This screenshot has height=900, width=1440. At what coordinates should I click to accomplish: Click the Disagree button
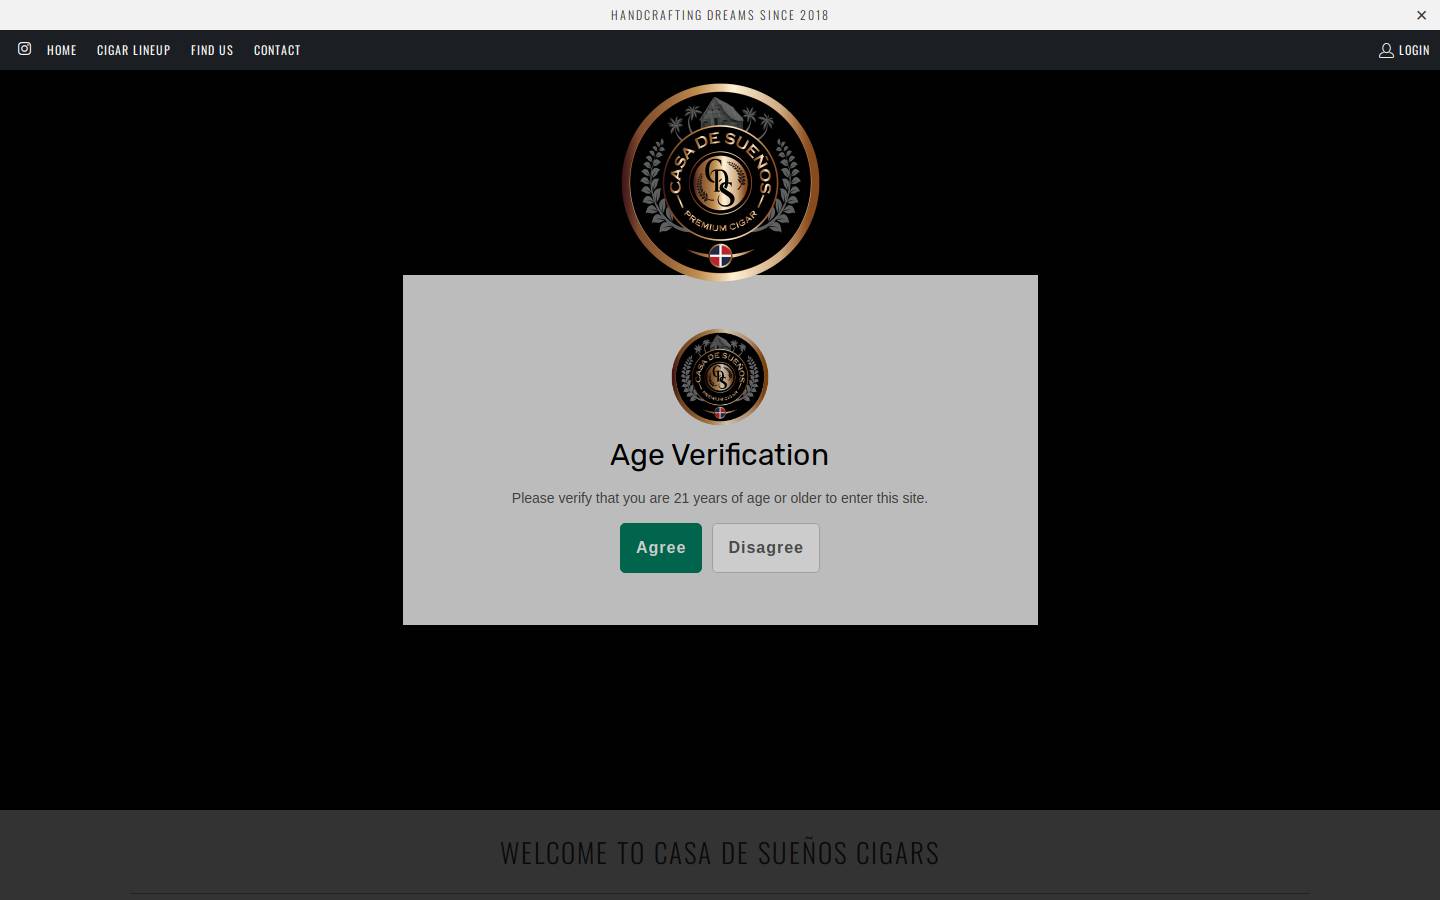point(766,548)
